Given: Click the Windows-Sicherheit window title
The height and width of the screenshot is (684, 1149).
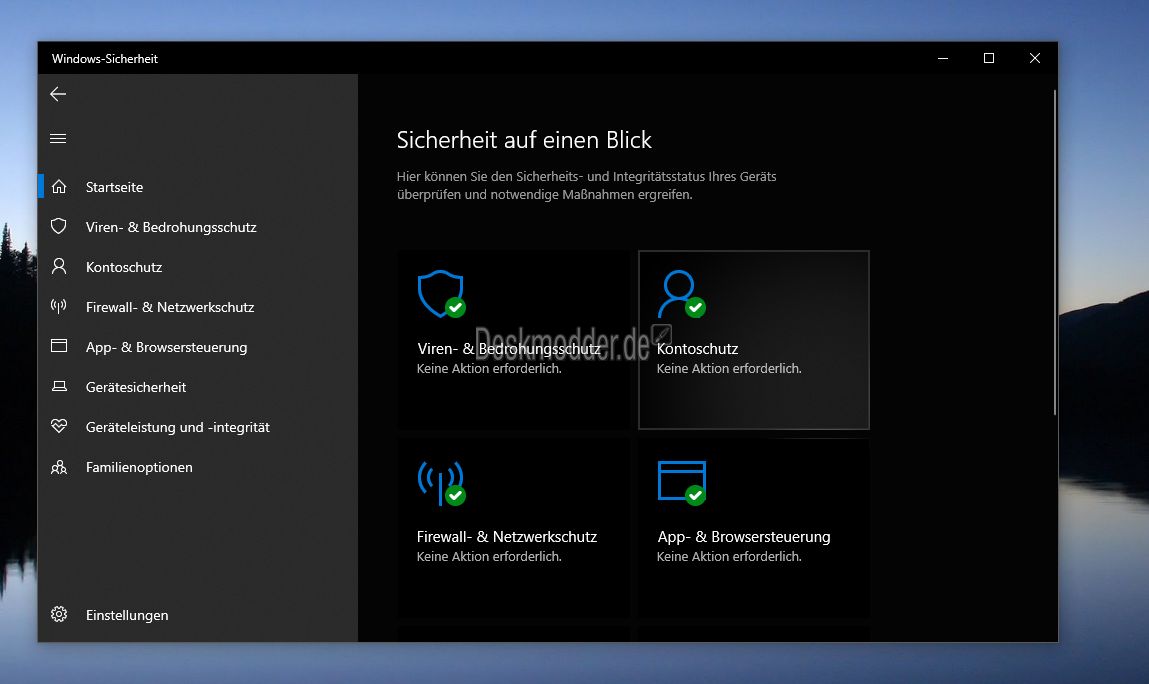Looking at the screenshot, I should pos(105,59).
